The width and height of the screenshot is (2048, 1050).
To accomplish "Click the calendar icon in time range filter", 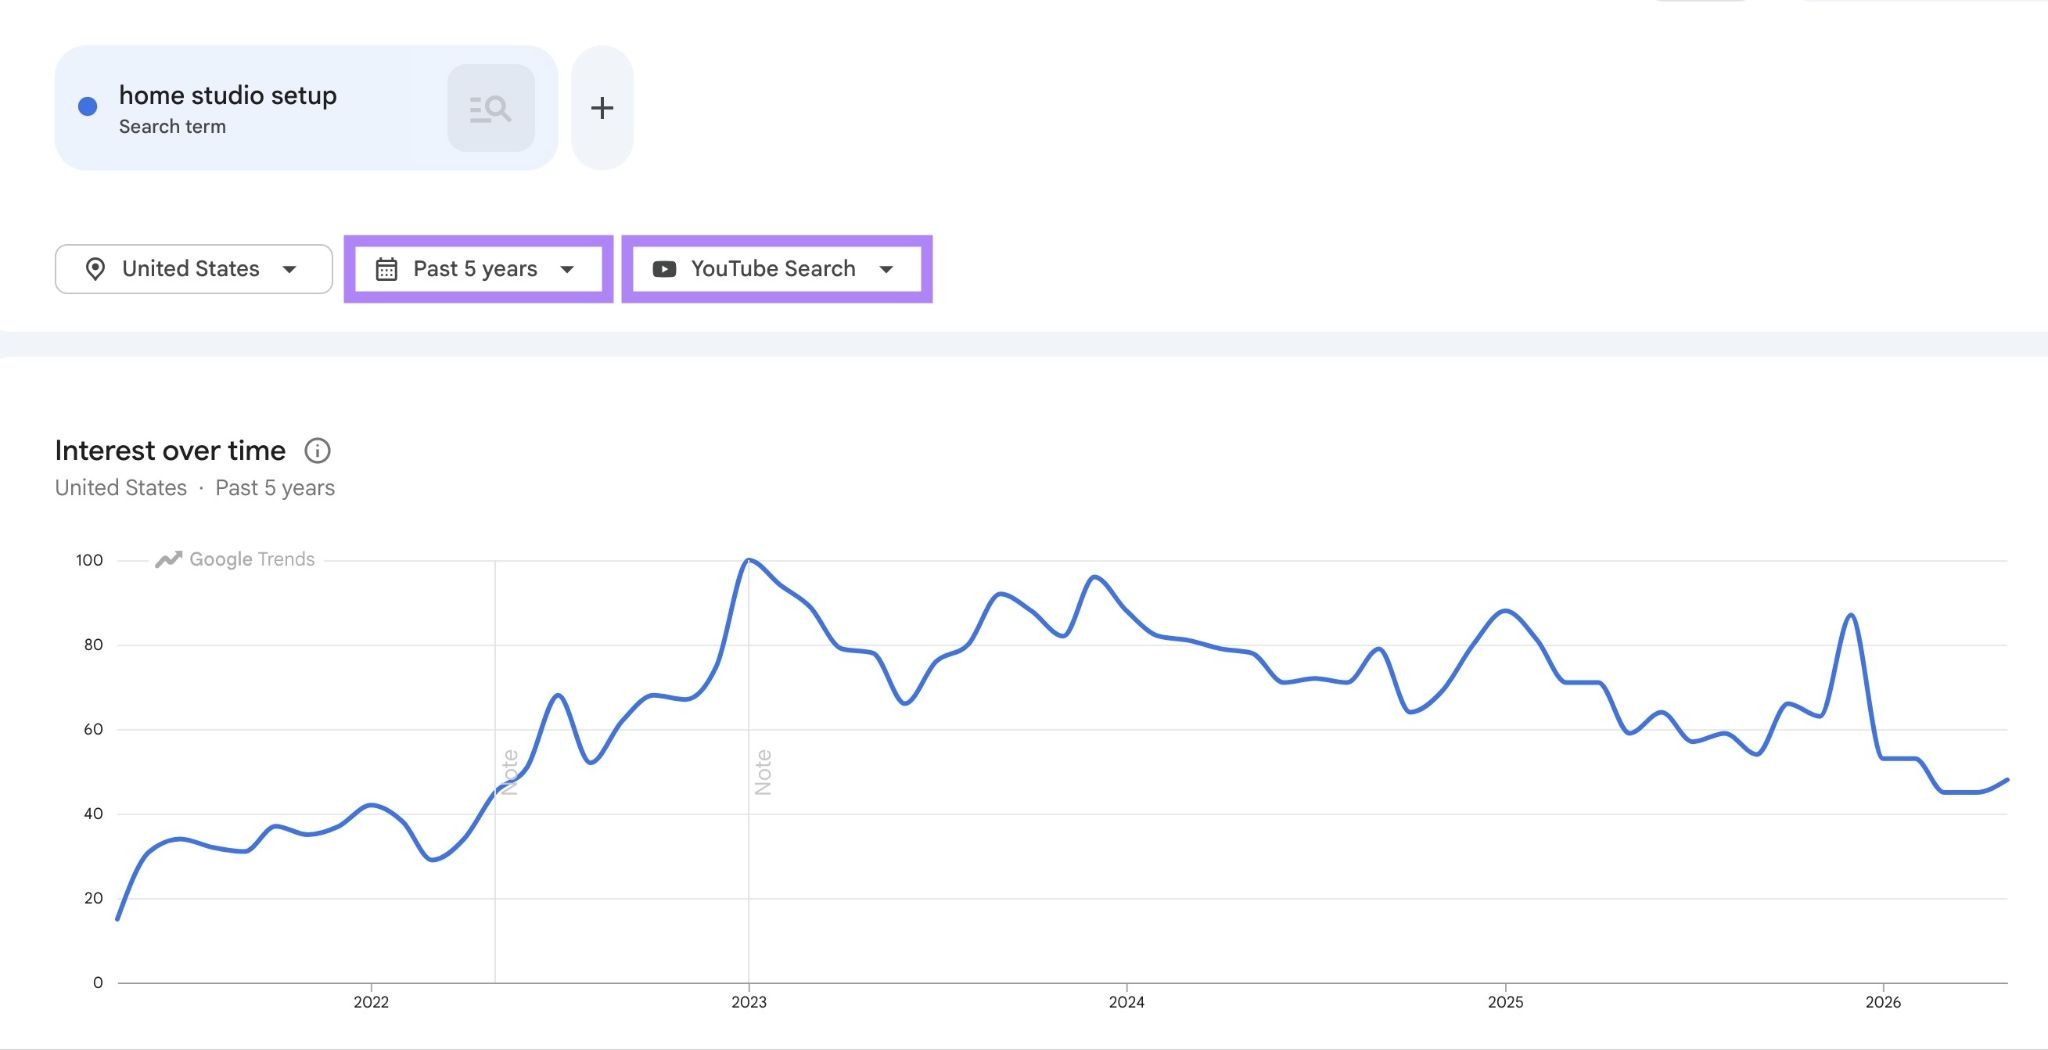I will pyautogui.click(x=386, y=269).
